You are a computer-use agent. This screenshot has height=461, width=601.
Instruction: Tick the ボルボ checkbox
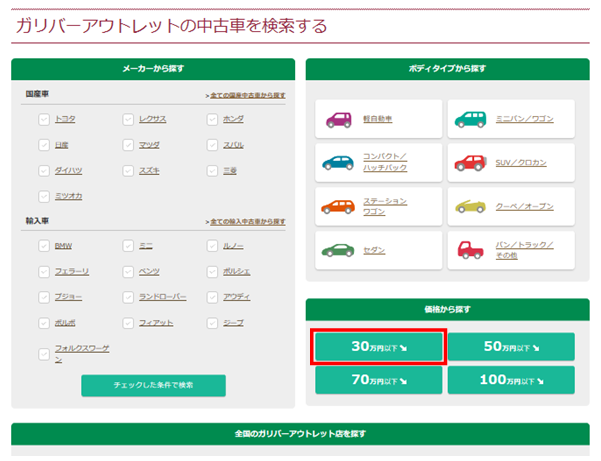[44, 323]
